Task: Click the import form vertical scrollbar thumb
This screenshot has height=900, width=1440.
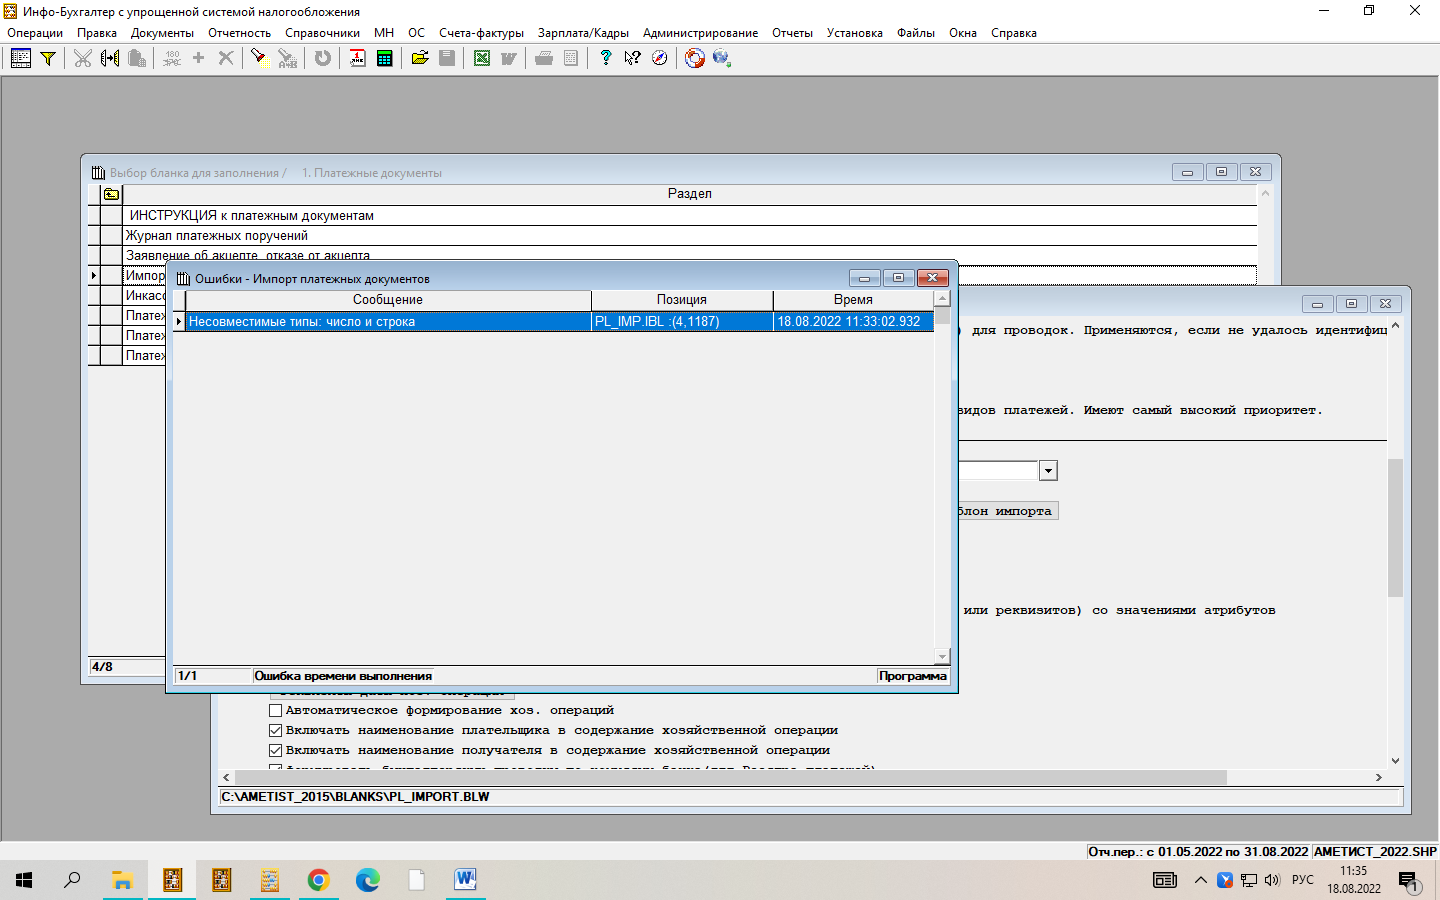Action: (x=1395, y=527)
